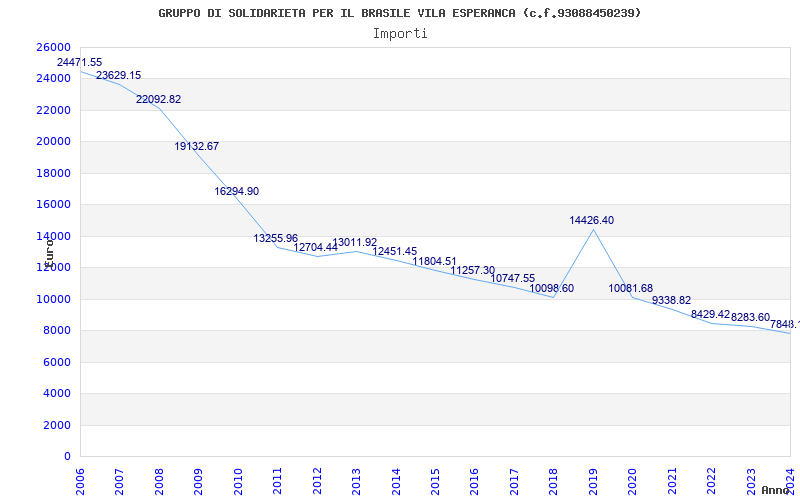Click the data label 10098.60
Screen dimensions: 800x500
pyautogui.click(x=552, y=289)
